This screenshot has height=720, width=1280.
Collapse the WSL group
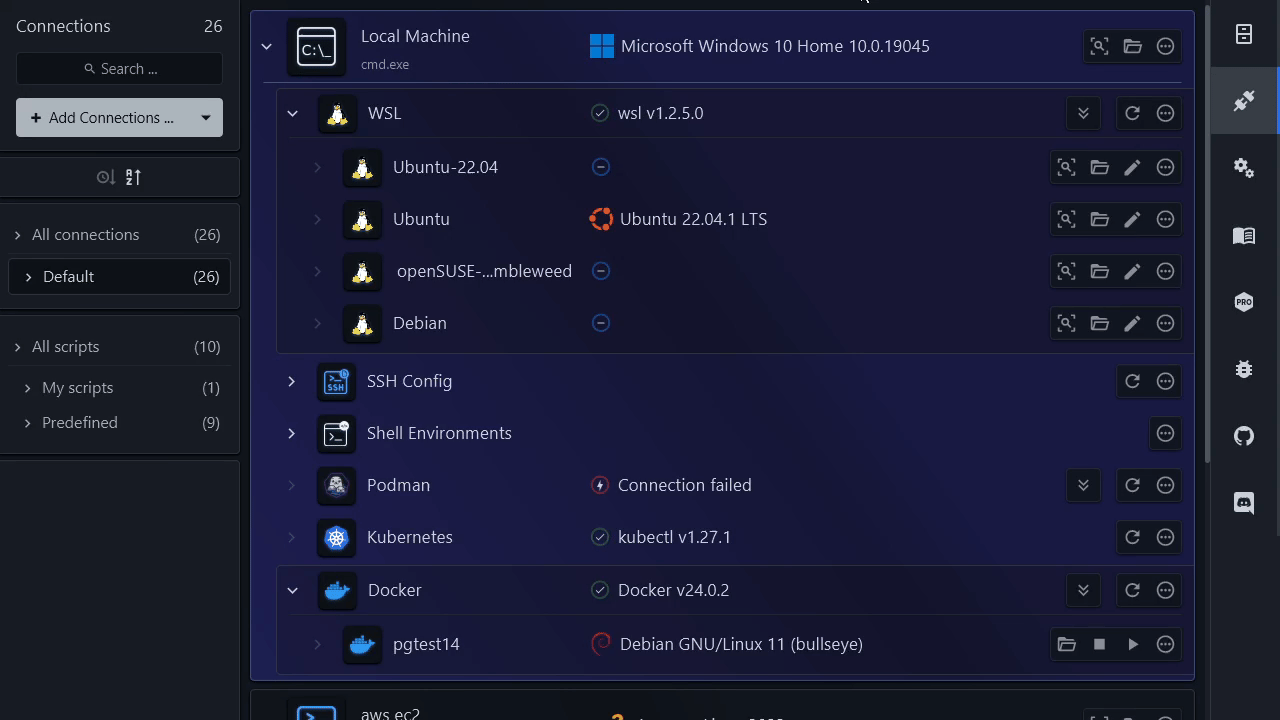pyautogui.click(x=292, y=113)
